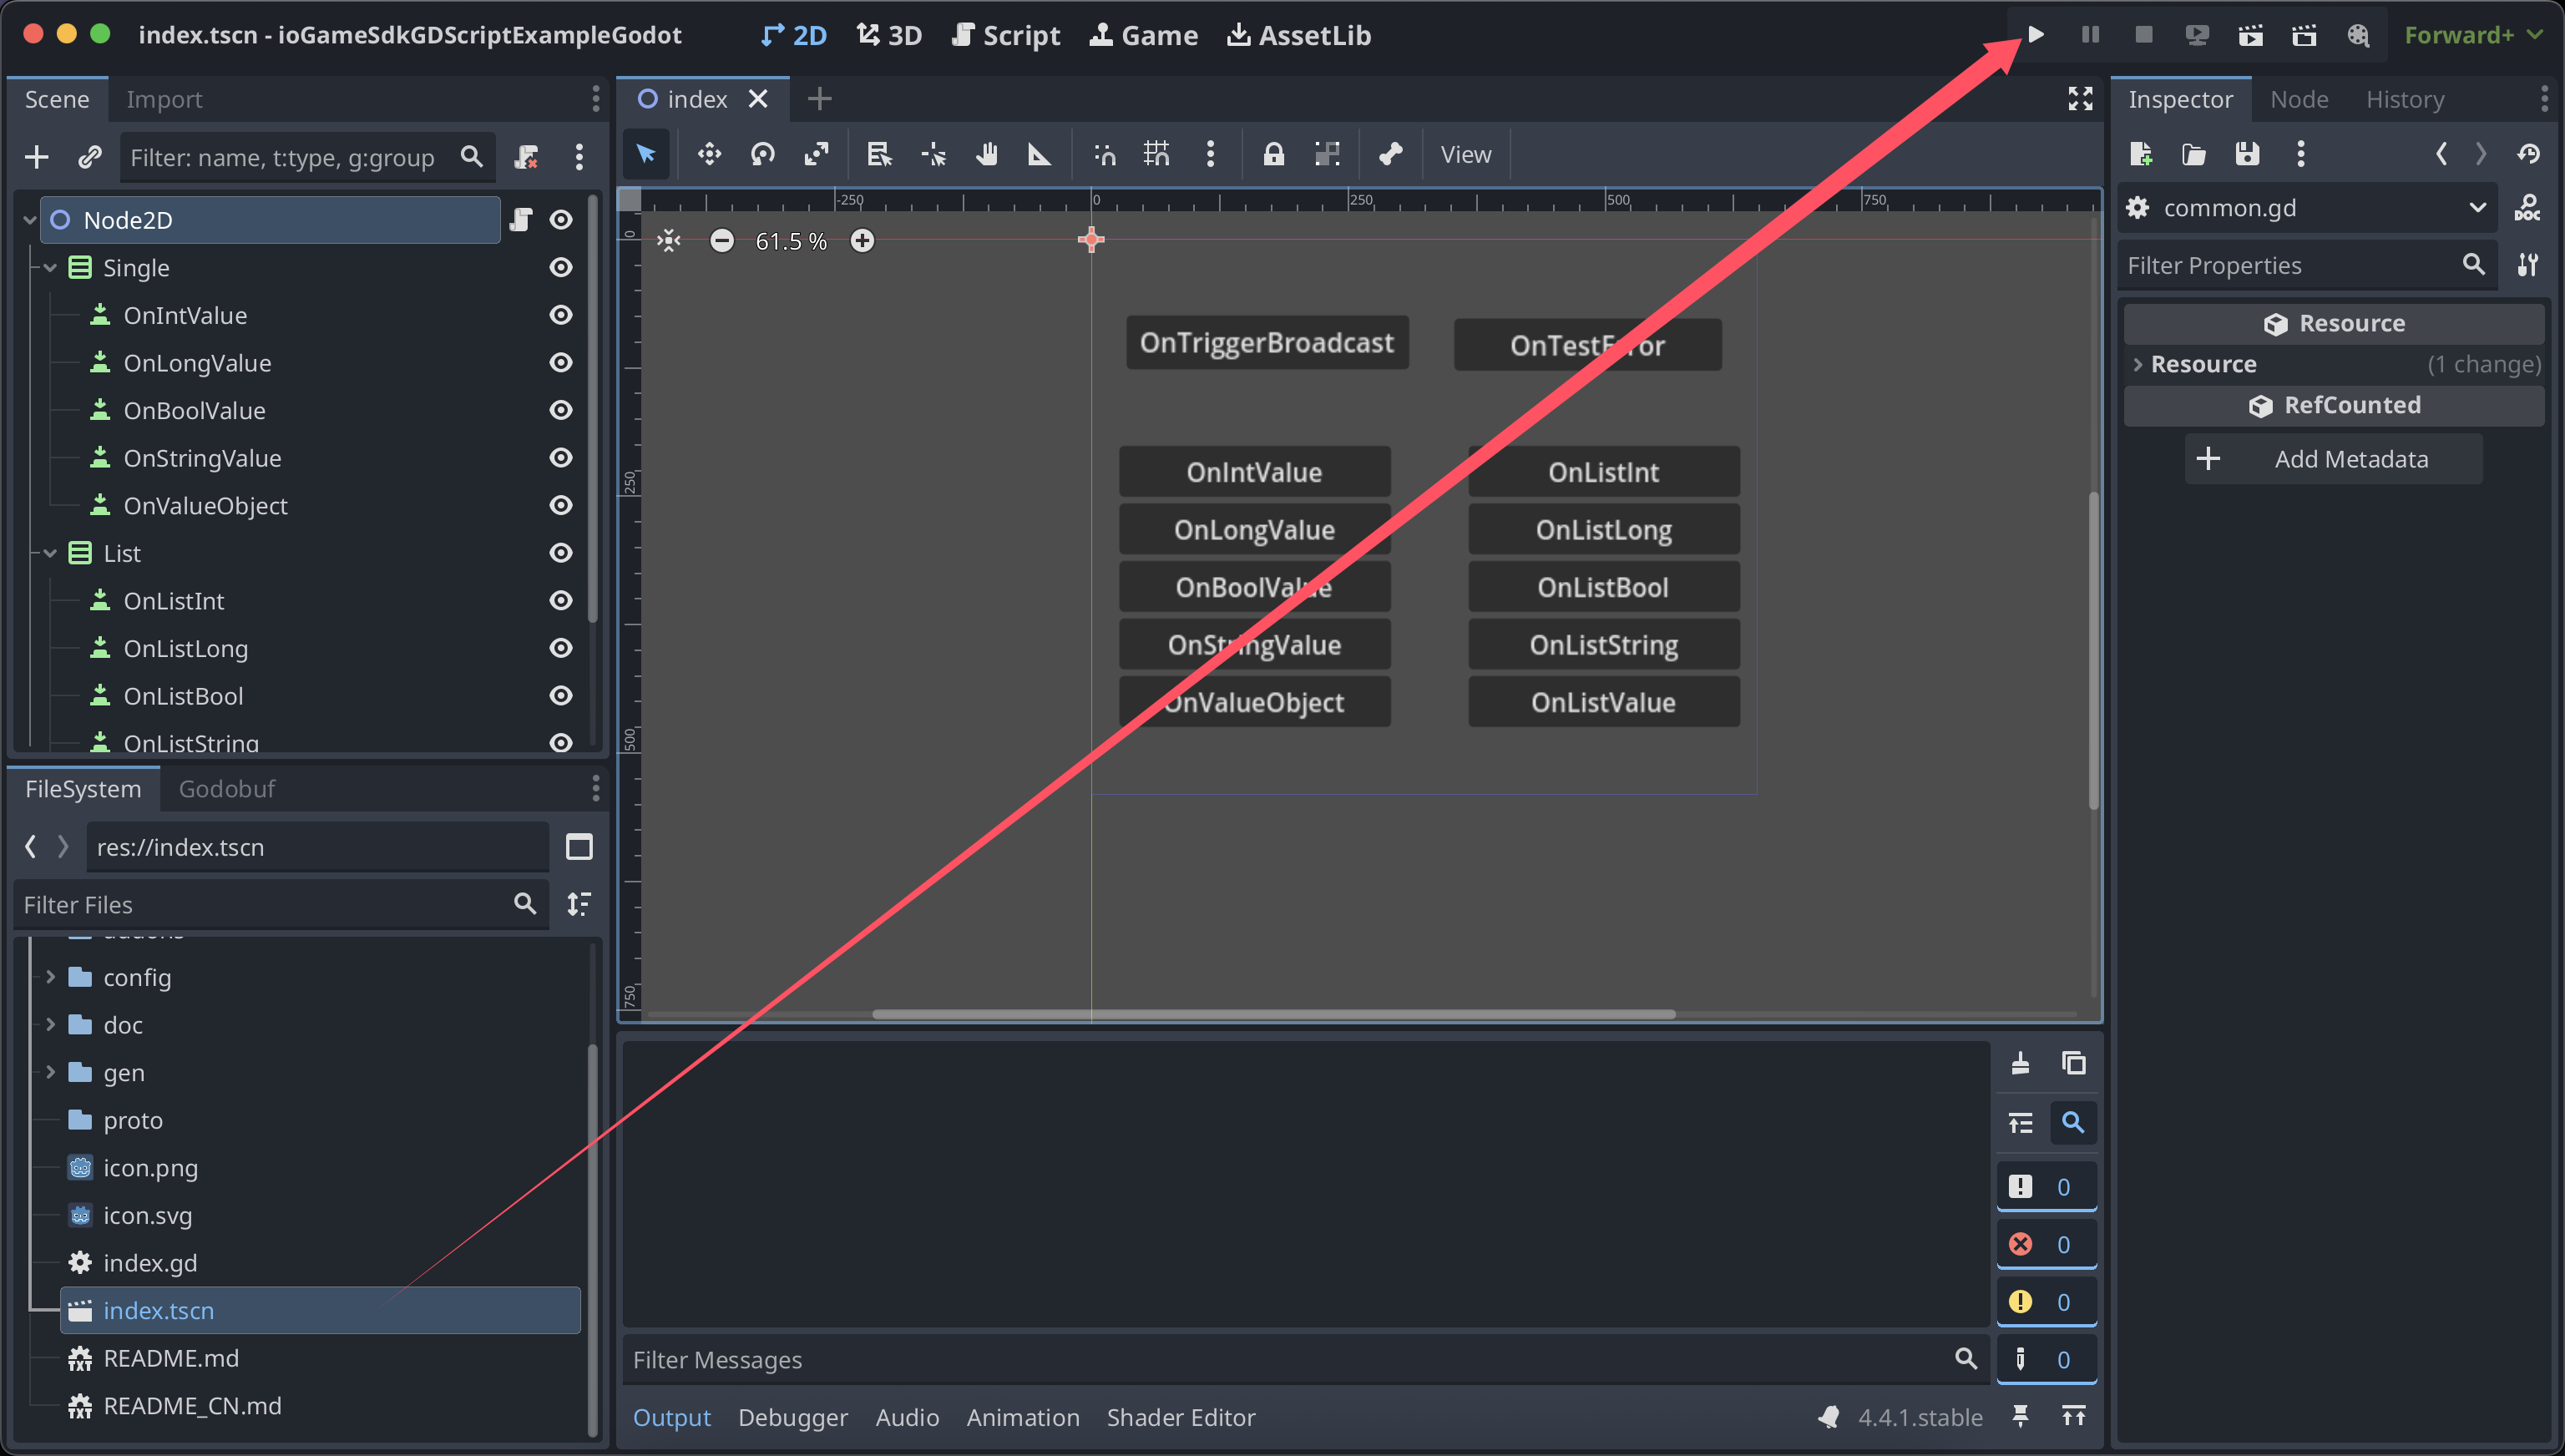Image resolution: width=2565 pixels, height=1456 pixels.
Task: Click the Add Metadata button
Action: pyautogui.click(x=2332, y=459)
